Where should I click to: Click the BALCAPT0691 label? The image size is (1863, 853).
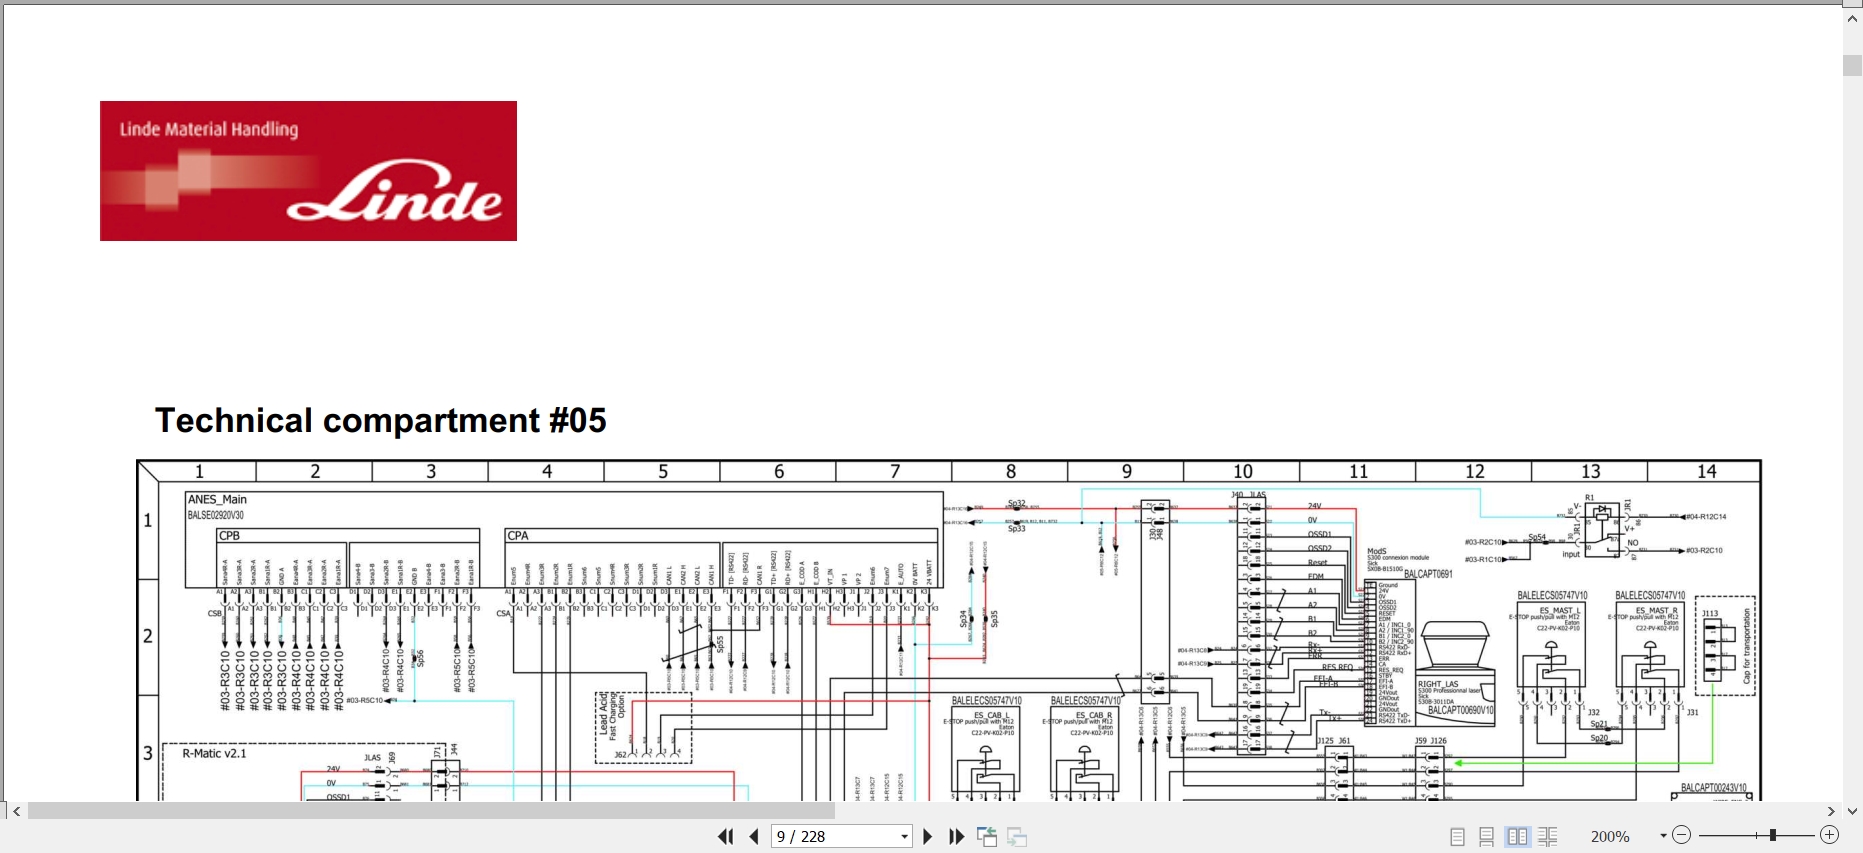point(1428,574)
